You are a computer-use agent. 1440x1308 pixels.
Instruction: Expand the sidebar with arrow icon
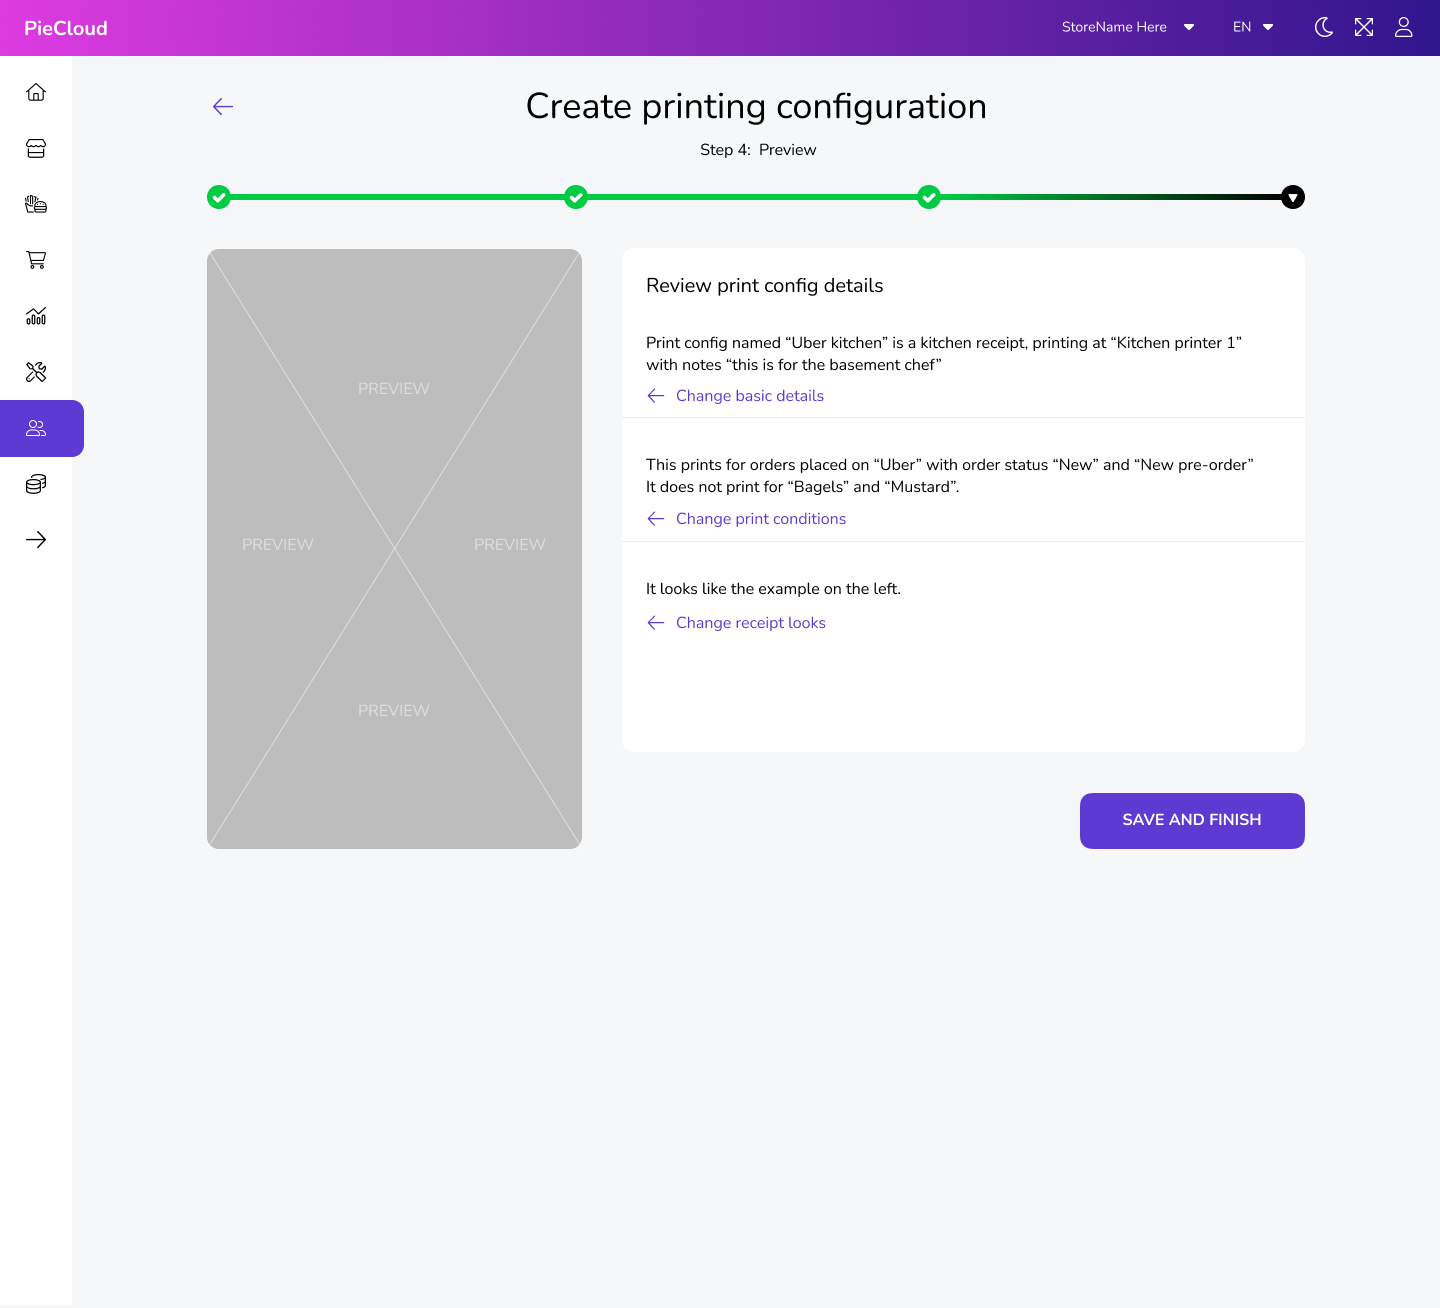[x=36, y=540]
